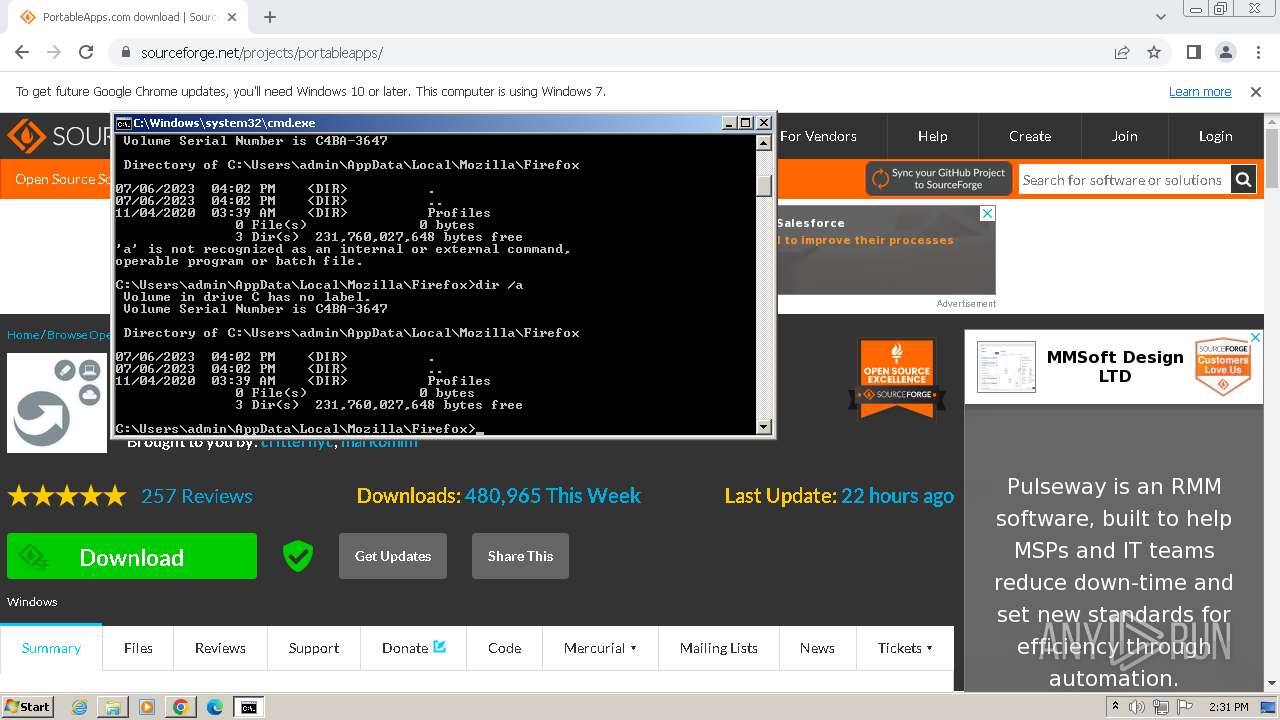This screenshot has height=720, width=1280.
Task: Open the Support tab
Action: [x=314, y=648]
